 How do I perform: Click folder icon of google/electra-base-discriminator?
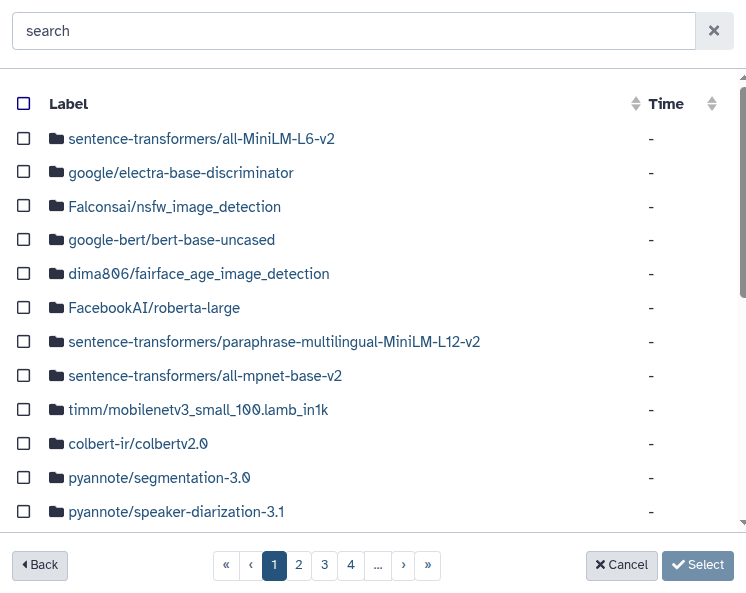tap(56, 172)
